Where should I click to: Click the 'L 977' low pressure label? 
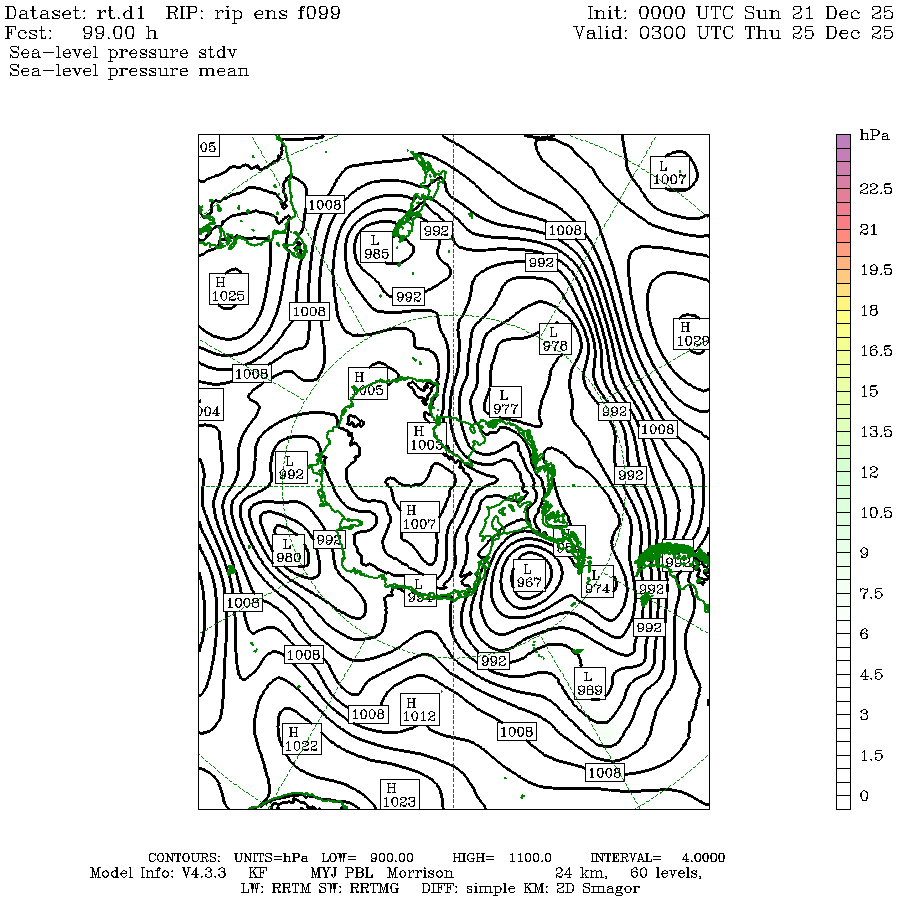click(x=505, y=402)
